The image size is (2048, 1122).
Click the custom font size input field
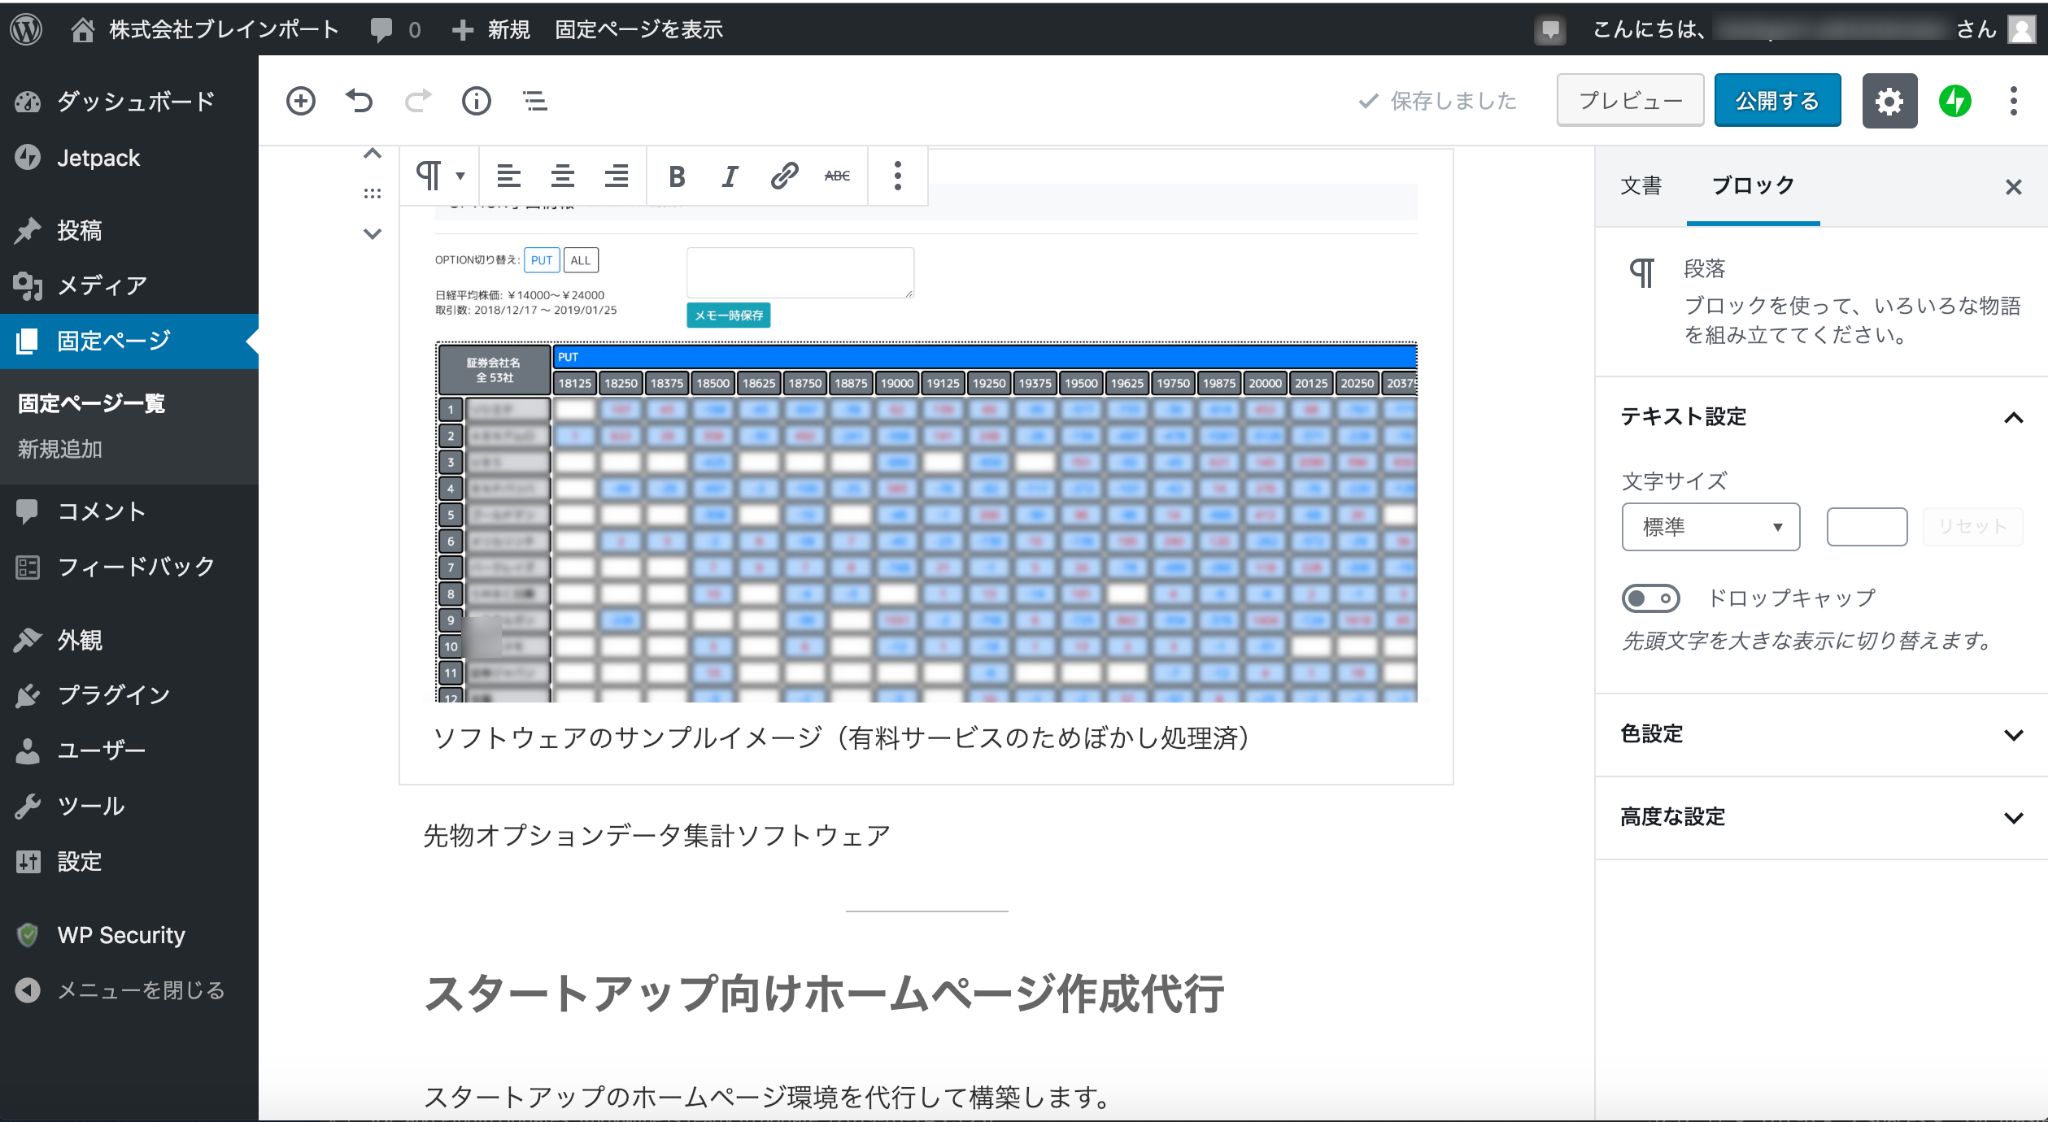pos(1866,527)
